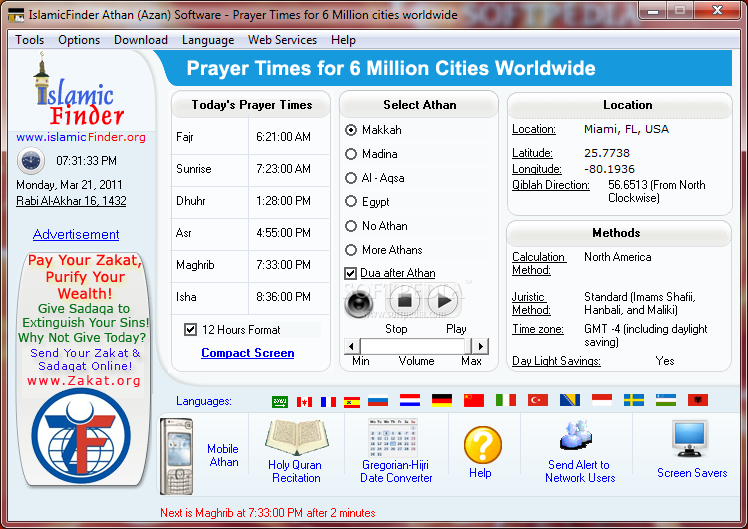Click the Saudi Arabia (Arabic) language flag

coord(280,402)
